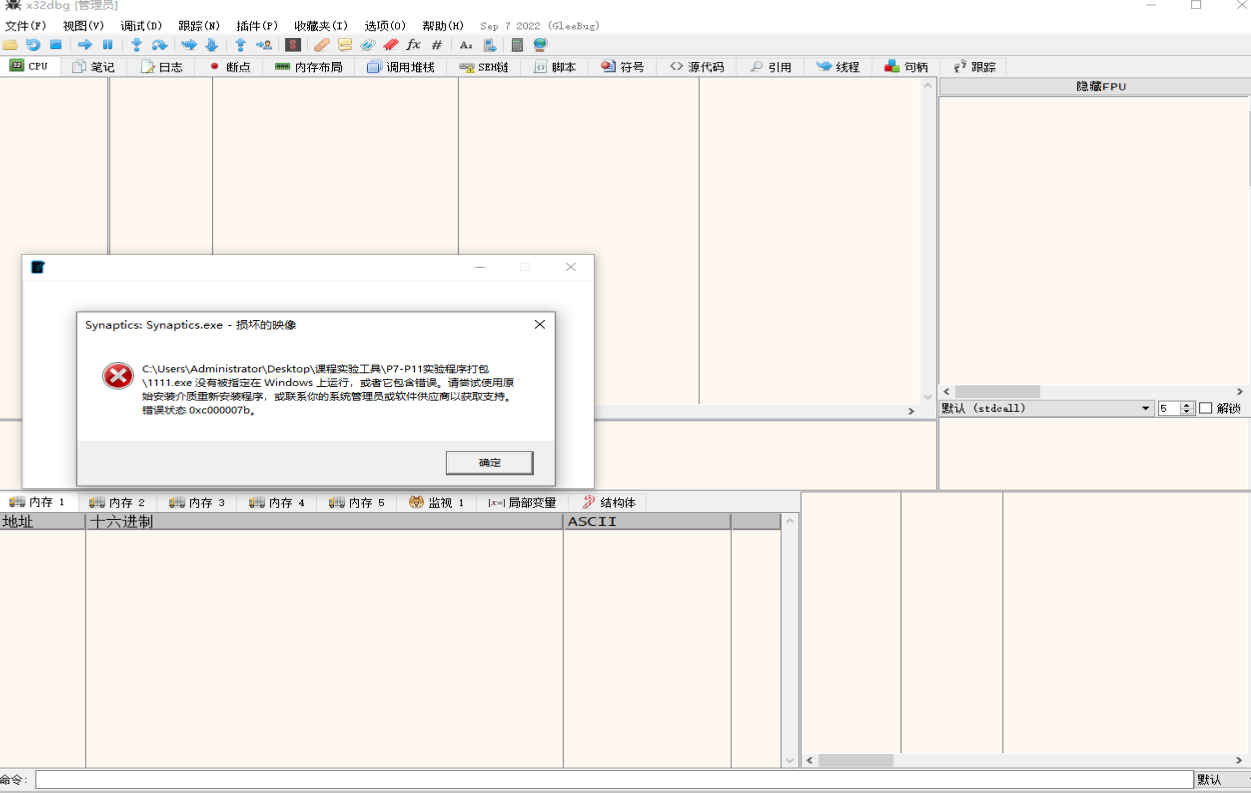Click the patches bandage icon

[321, 45]
